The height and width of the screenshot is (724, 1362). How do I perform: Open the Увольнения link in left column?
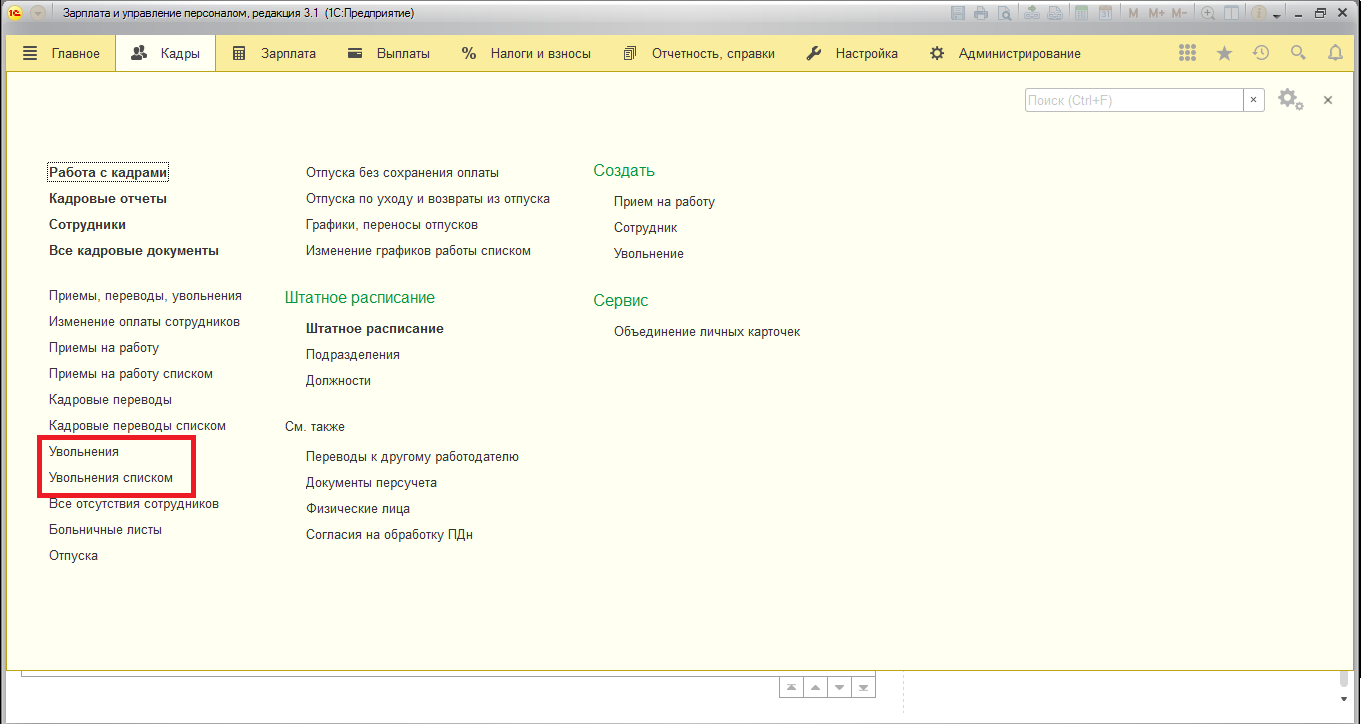(84, 451)
